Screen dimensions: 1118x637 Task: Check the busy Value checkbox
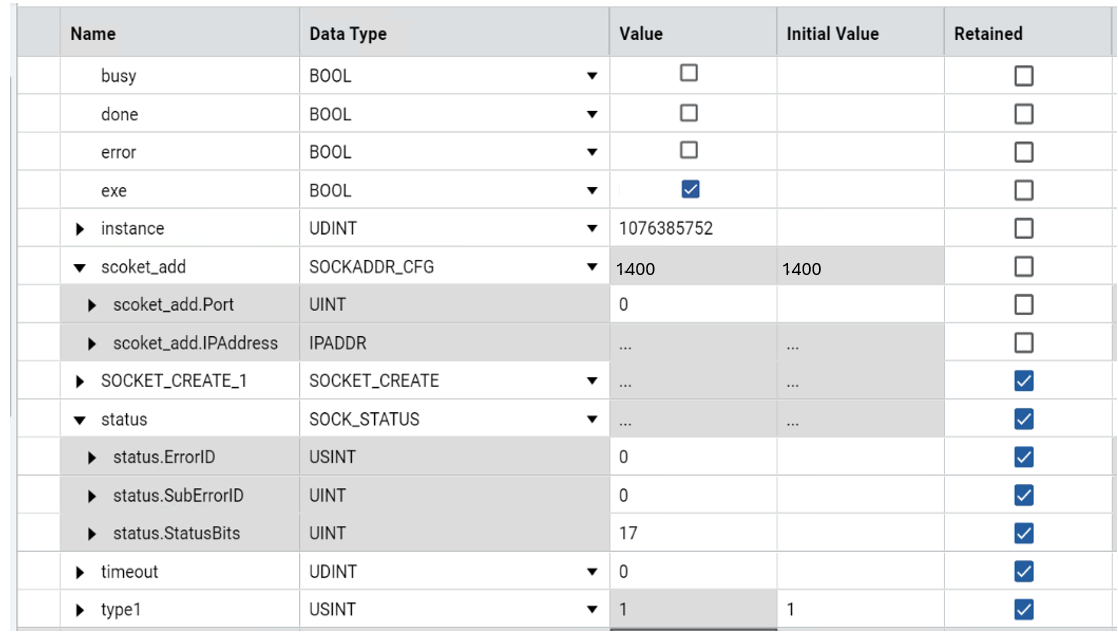tap(688, 74)
